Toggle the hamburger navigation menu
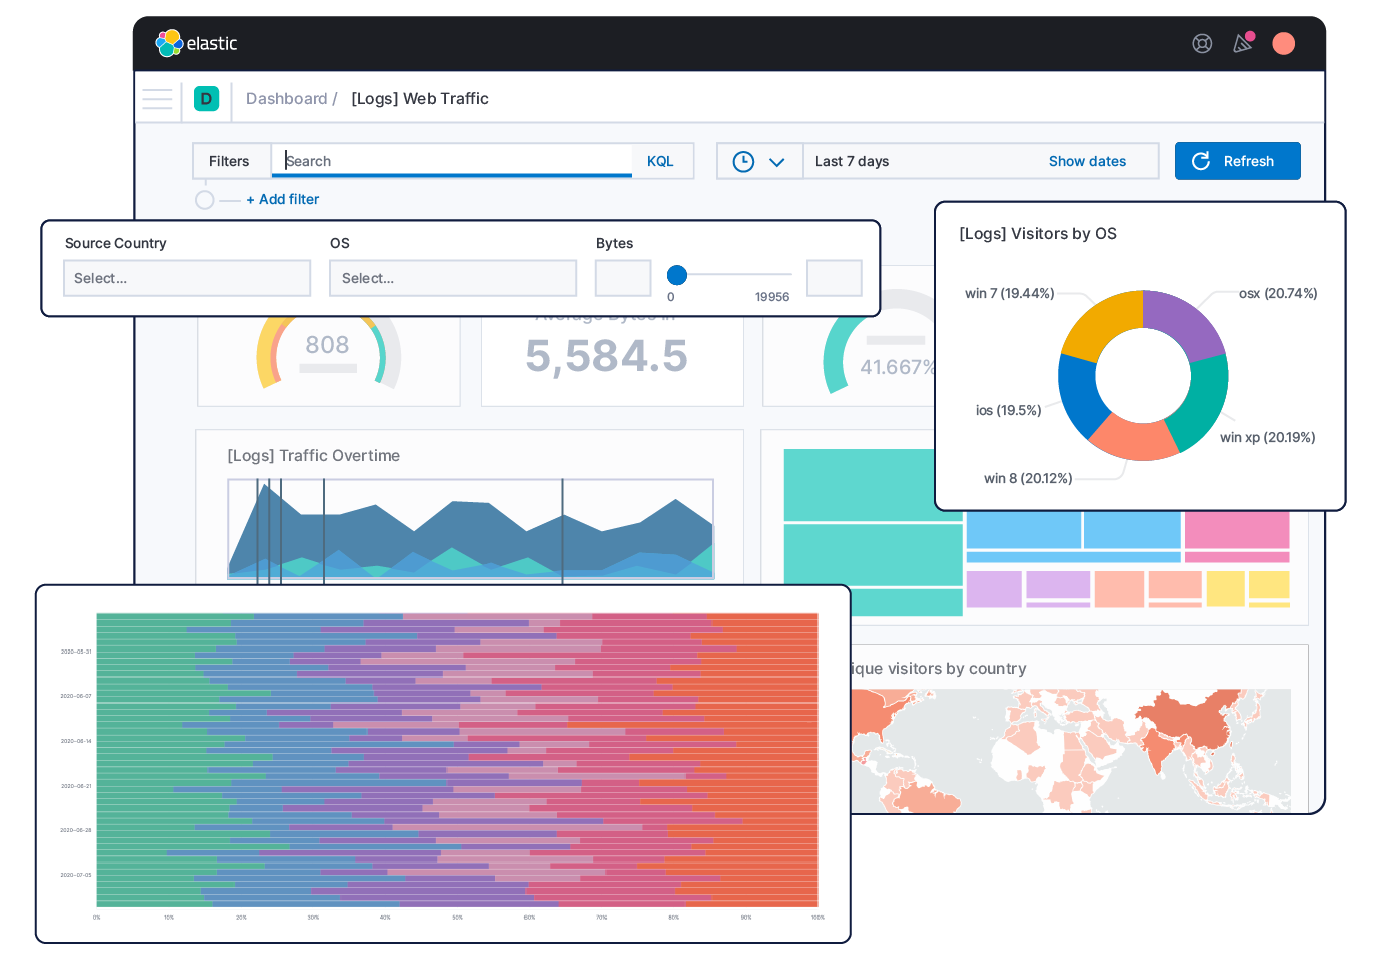 click(157, 98)
